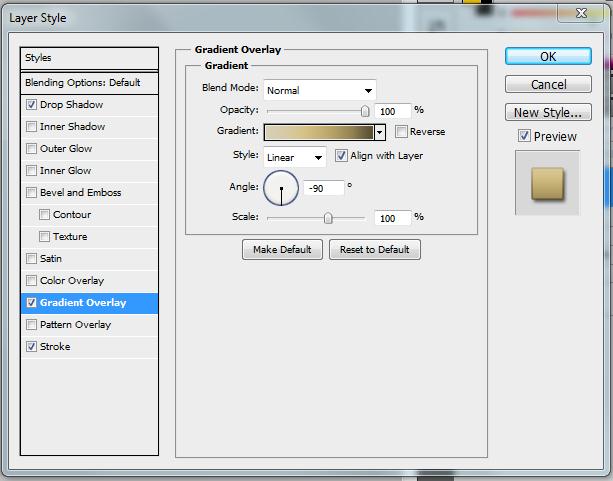Disable Align with Layer checkbox
This screenshot has width=613, height=481.
(x=341, y=156)
